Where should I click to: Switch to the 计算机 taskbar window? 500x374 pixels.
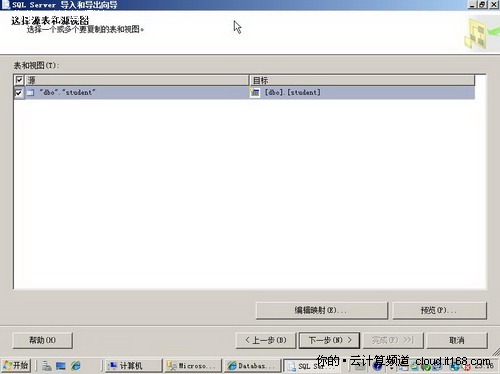(133, 366)
